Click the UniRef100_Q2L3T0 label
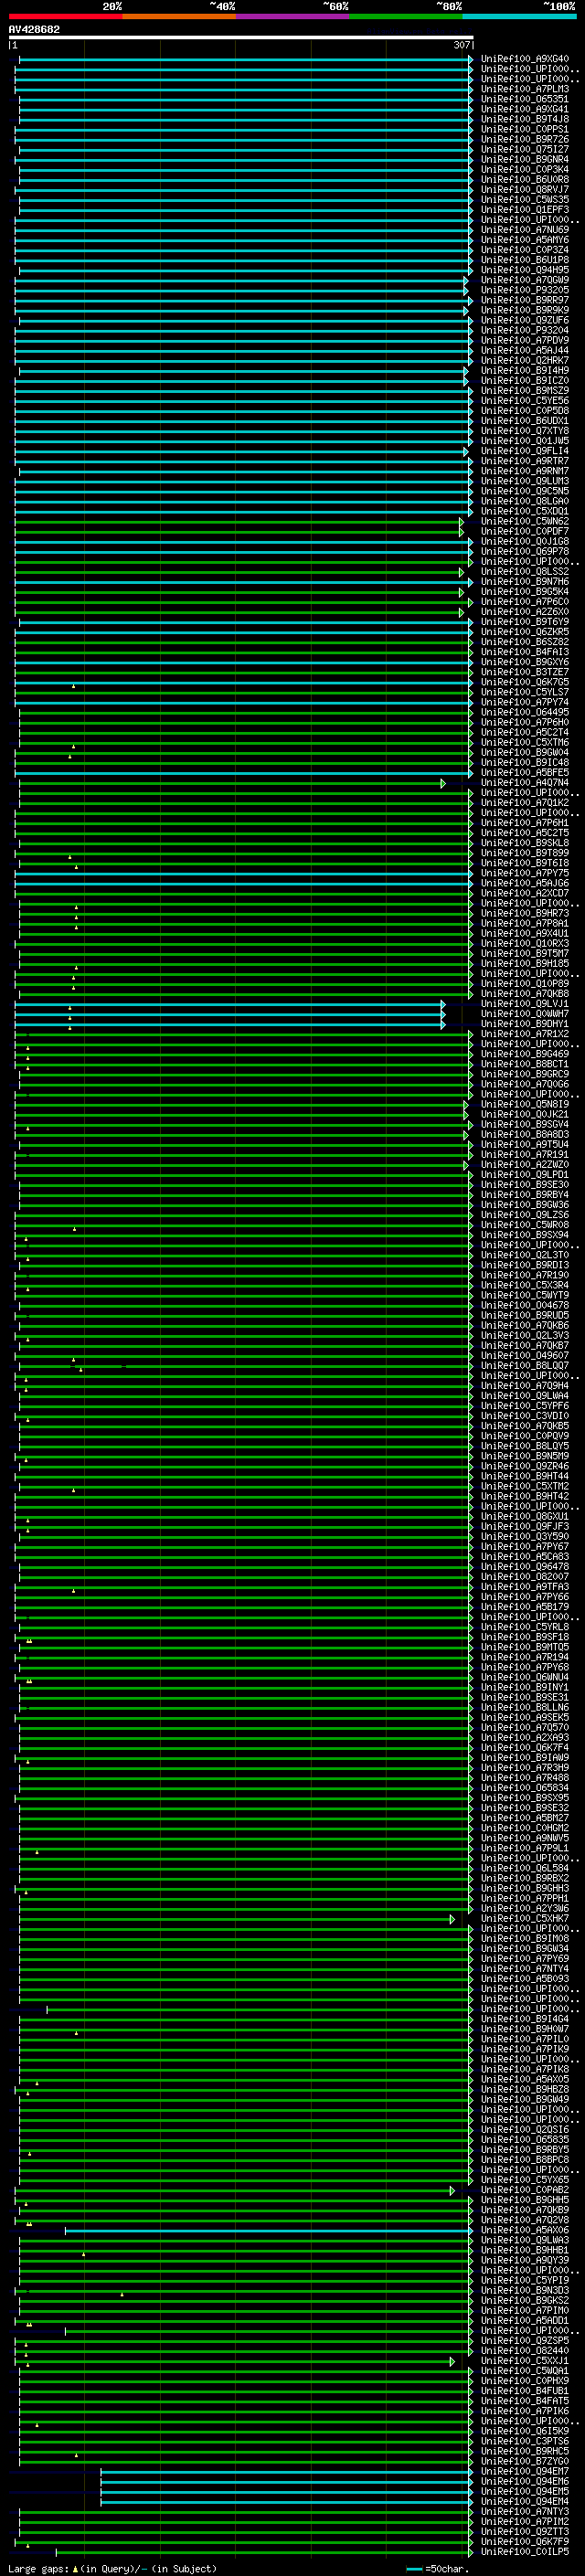Screen dimensions: 585x2576 [524, 1254]
